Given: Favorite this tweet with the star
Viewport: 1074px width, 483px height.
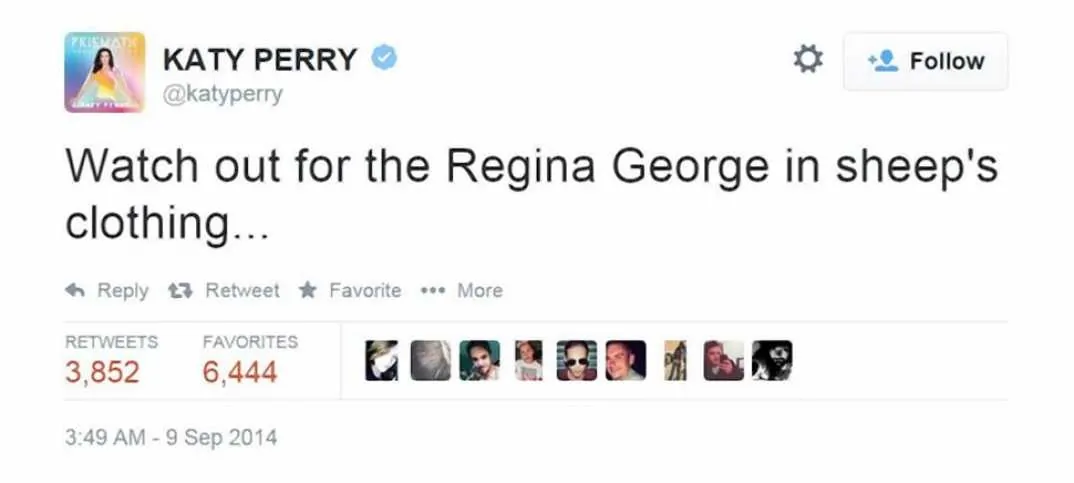Looking at the screenshot, I should pyautogui.click(x=350, y=290).
